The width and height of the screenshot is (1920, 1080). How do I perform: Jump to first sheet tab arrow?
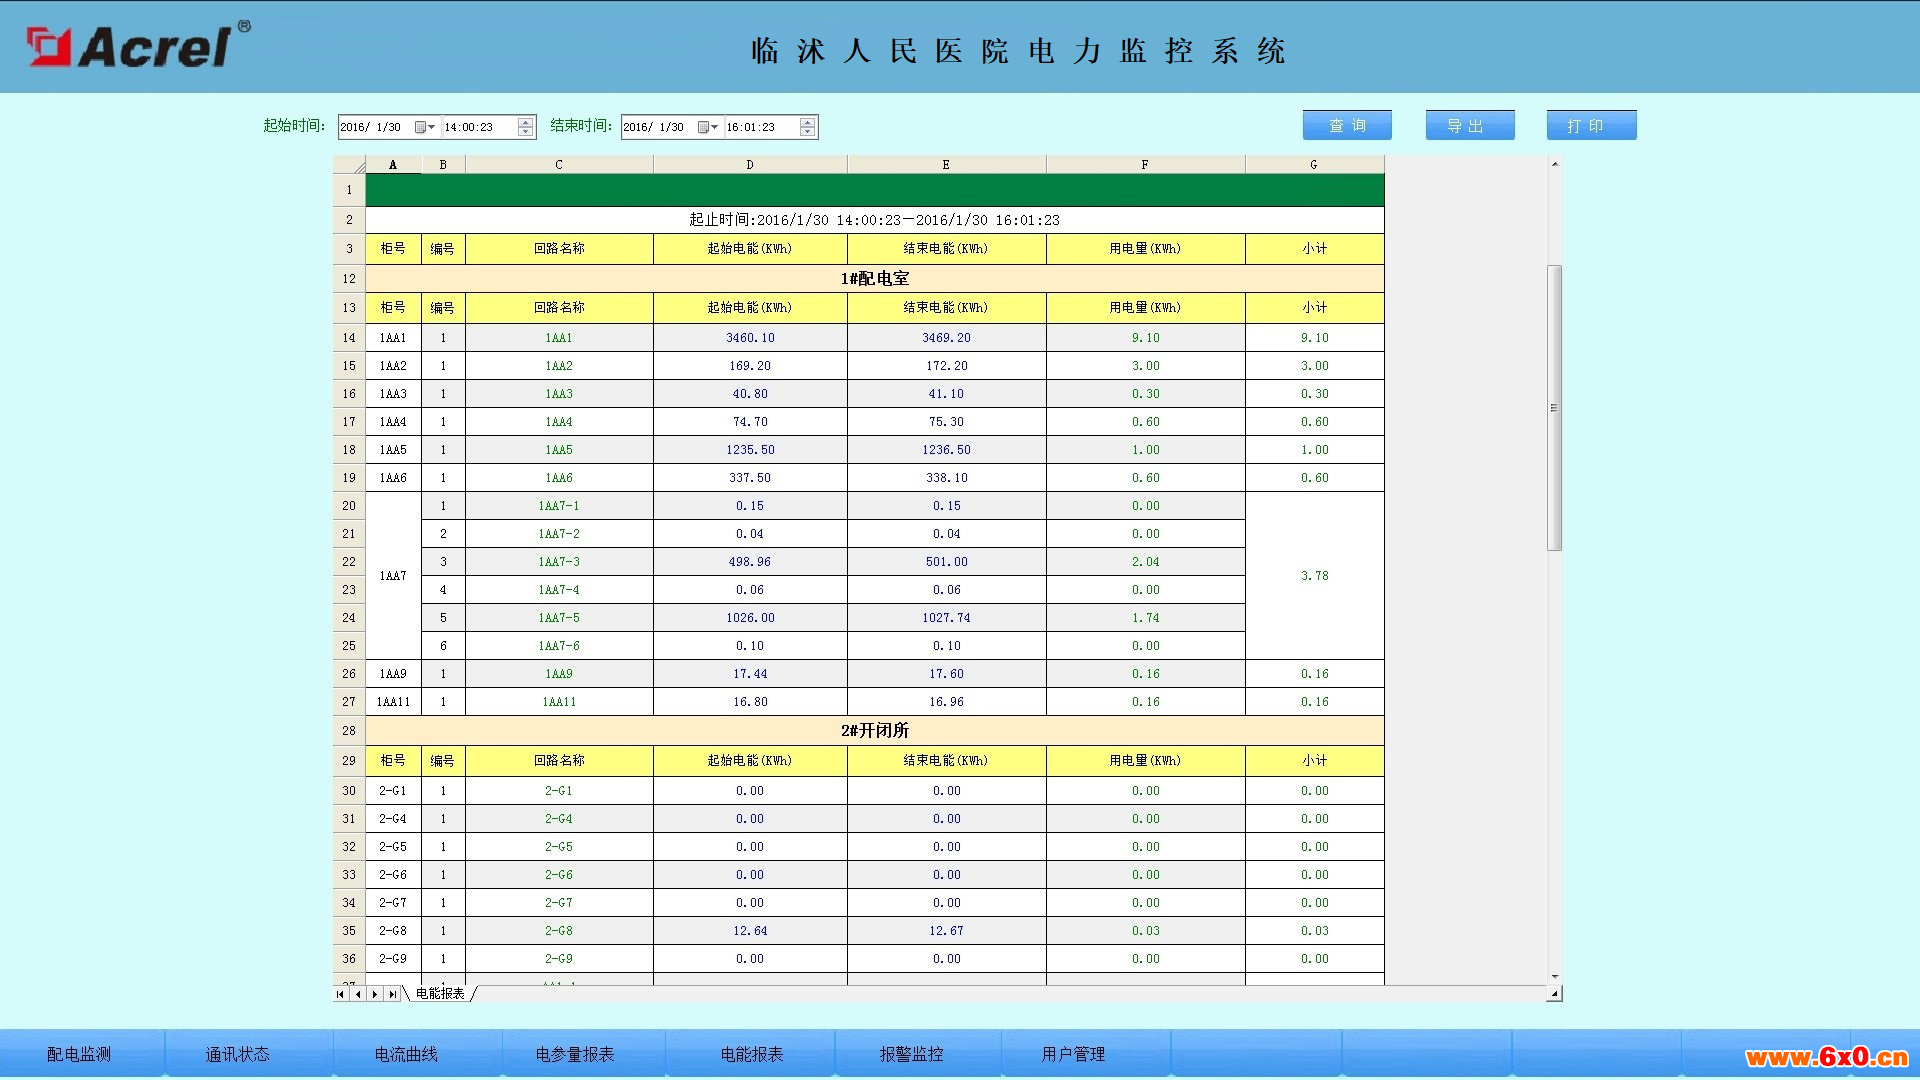point(341,994)
